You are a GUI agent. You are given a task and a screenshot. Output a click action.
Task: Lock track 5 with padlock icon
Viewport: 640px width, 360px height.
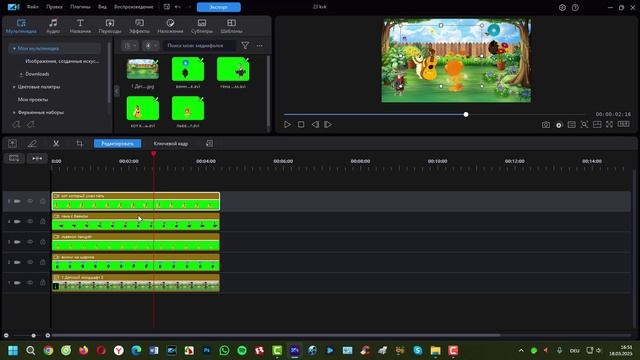pos(42,201)
